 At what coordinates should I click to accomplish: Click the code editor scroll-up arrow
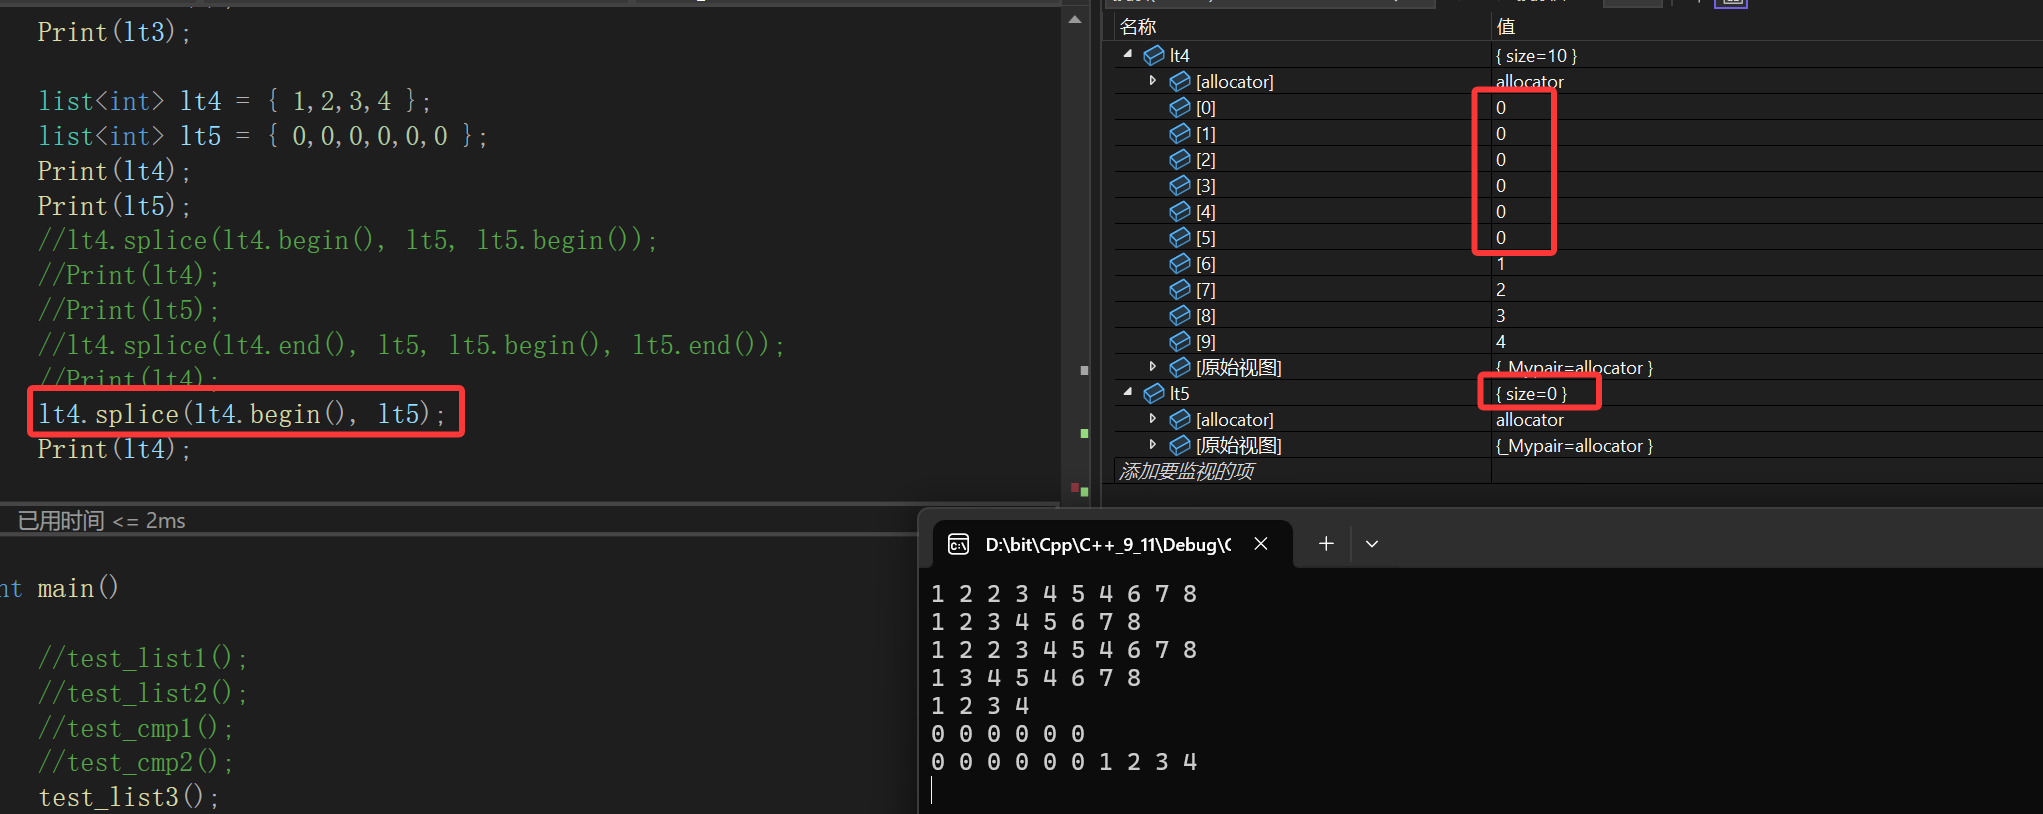pos(1075,20)
